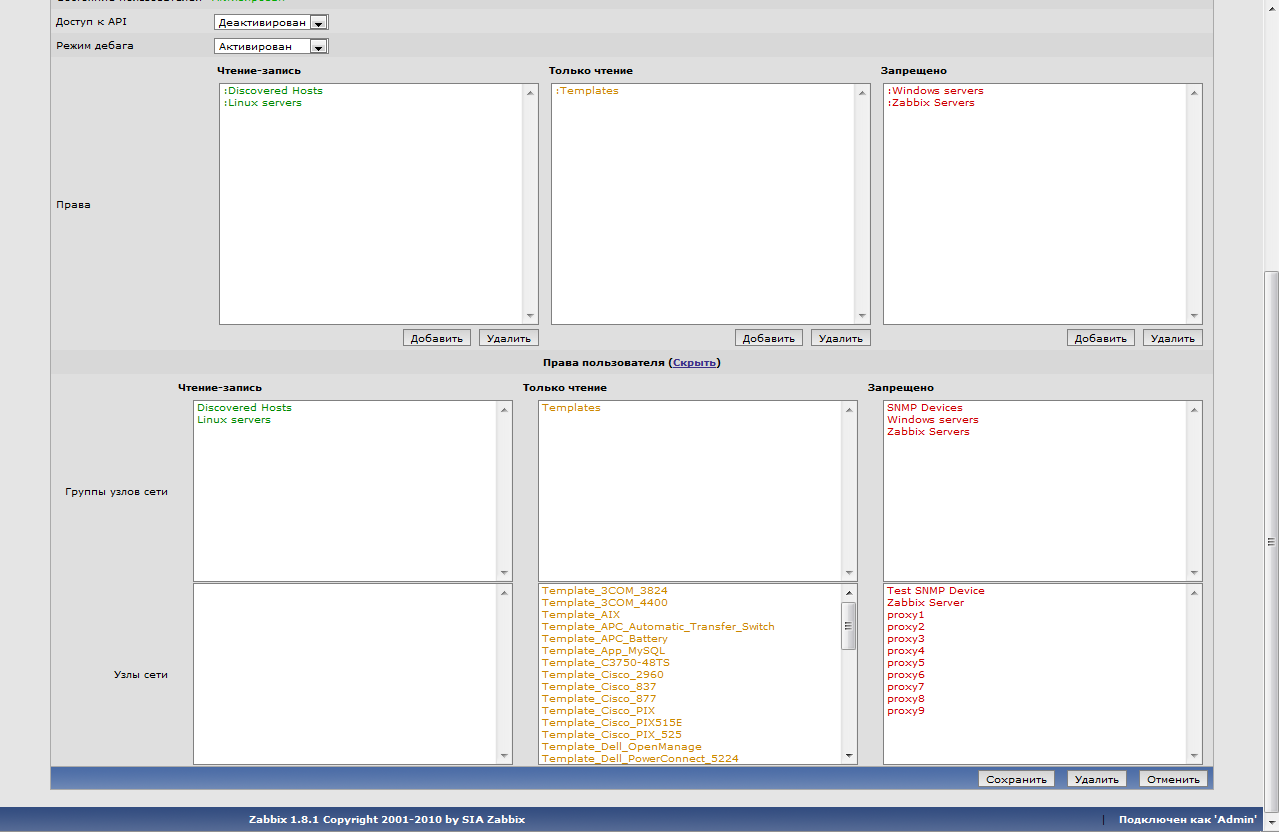Viewport: 1279px width, 832px height.
Task: Click Удалить button next to Сохранить
Action: pyautogui.click(x=1097, y=779)
